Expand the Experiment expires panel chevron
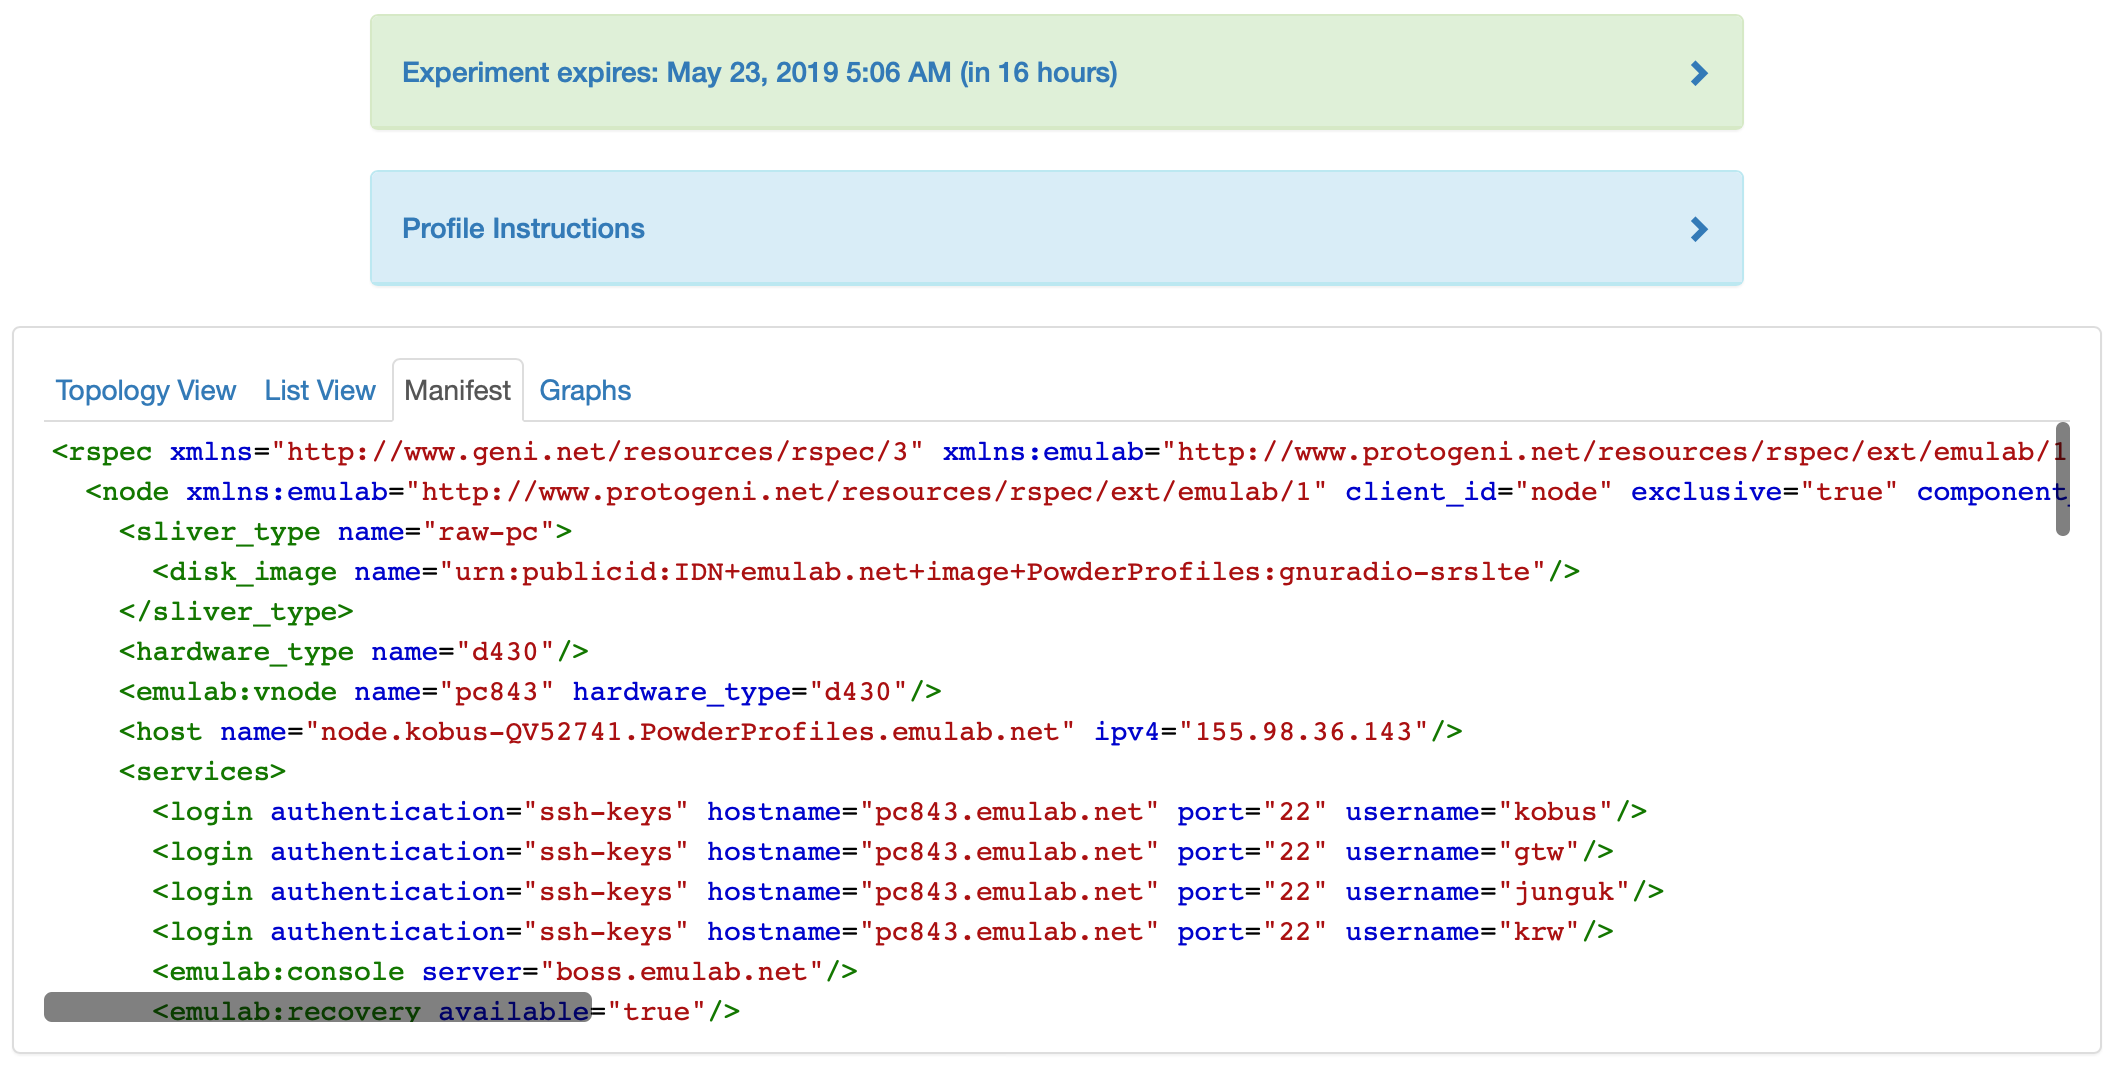Screen dimensions: 2116x1068 pos(1698,73)
